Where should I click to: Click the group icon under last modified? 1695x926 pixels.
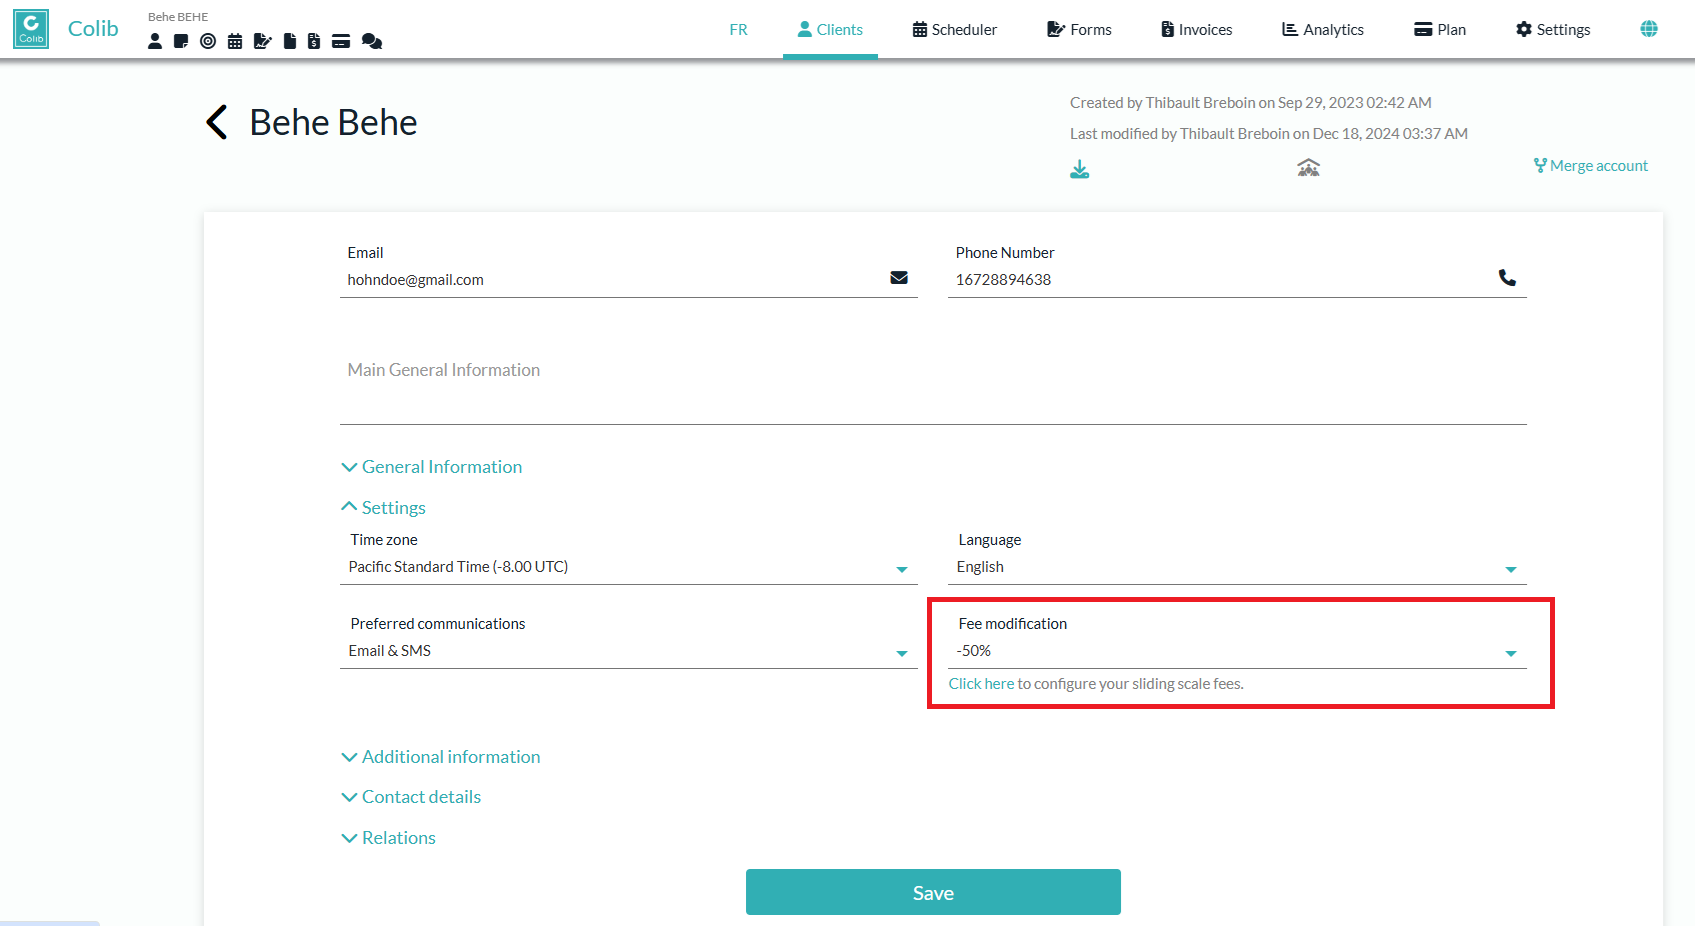pyautogui.click(x=1308, y=167)
